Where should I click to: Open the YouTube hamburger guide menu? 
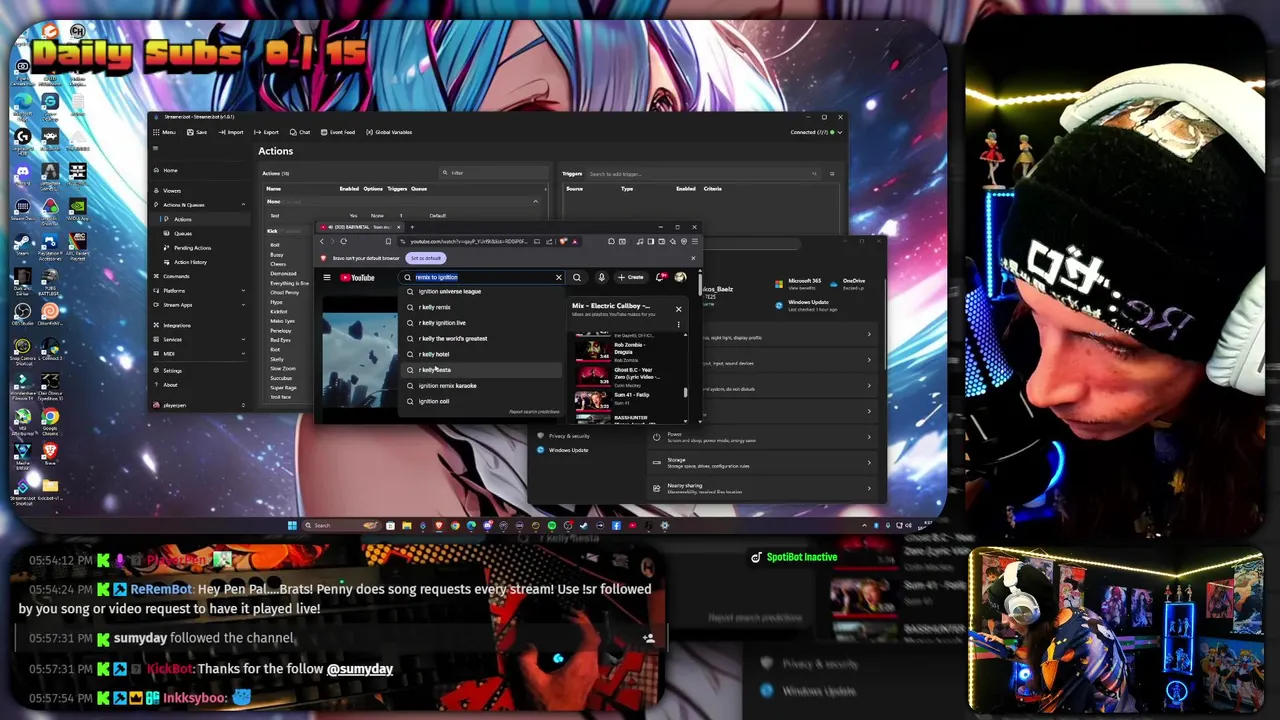[x=326, y=277]
